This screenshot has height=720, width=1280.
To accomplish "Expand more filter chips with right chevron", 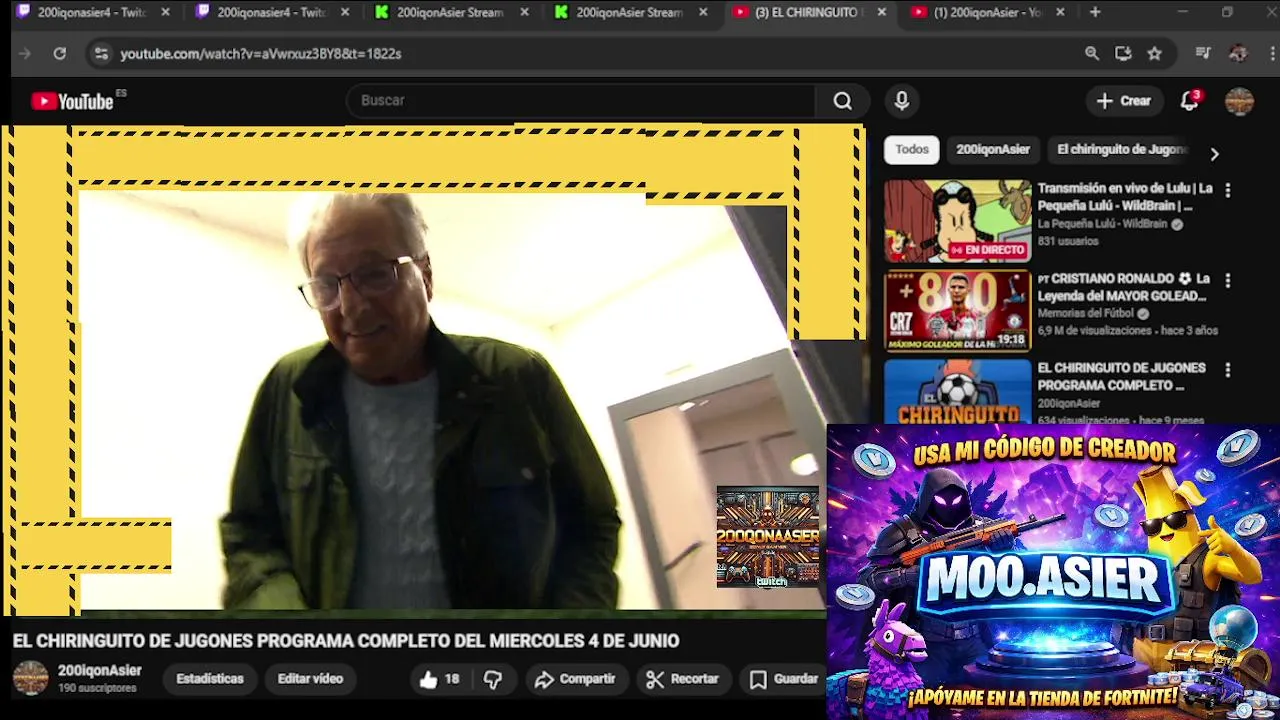I will tap(1214, 154).
